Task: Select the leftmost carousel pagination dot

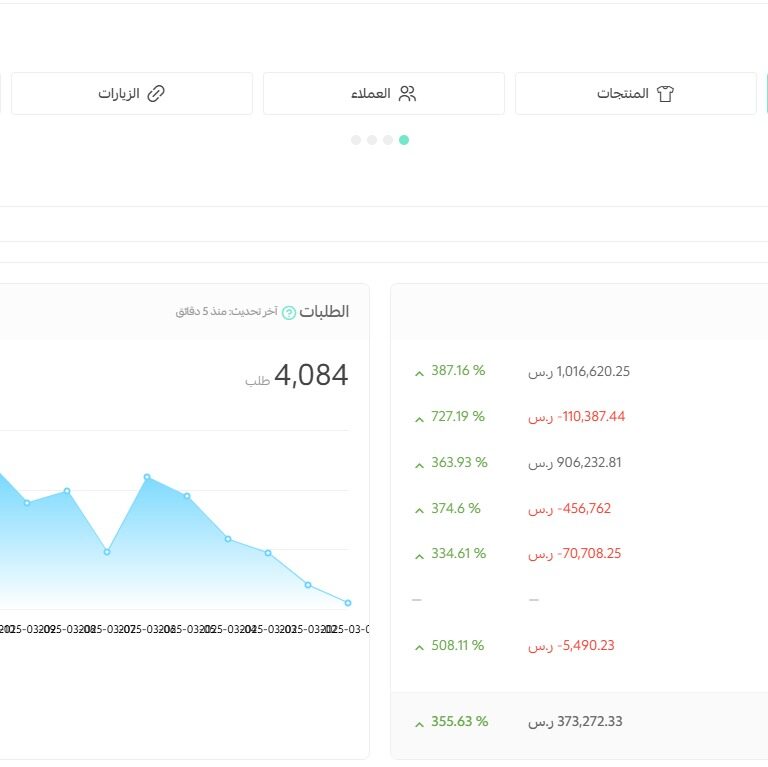Action: [x=356, y=140]
